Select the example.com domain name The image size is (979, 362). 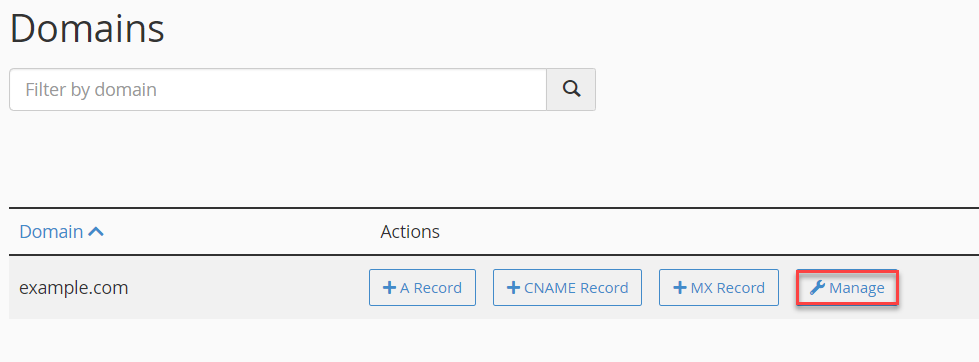(x=74, y=288)
